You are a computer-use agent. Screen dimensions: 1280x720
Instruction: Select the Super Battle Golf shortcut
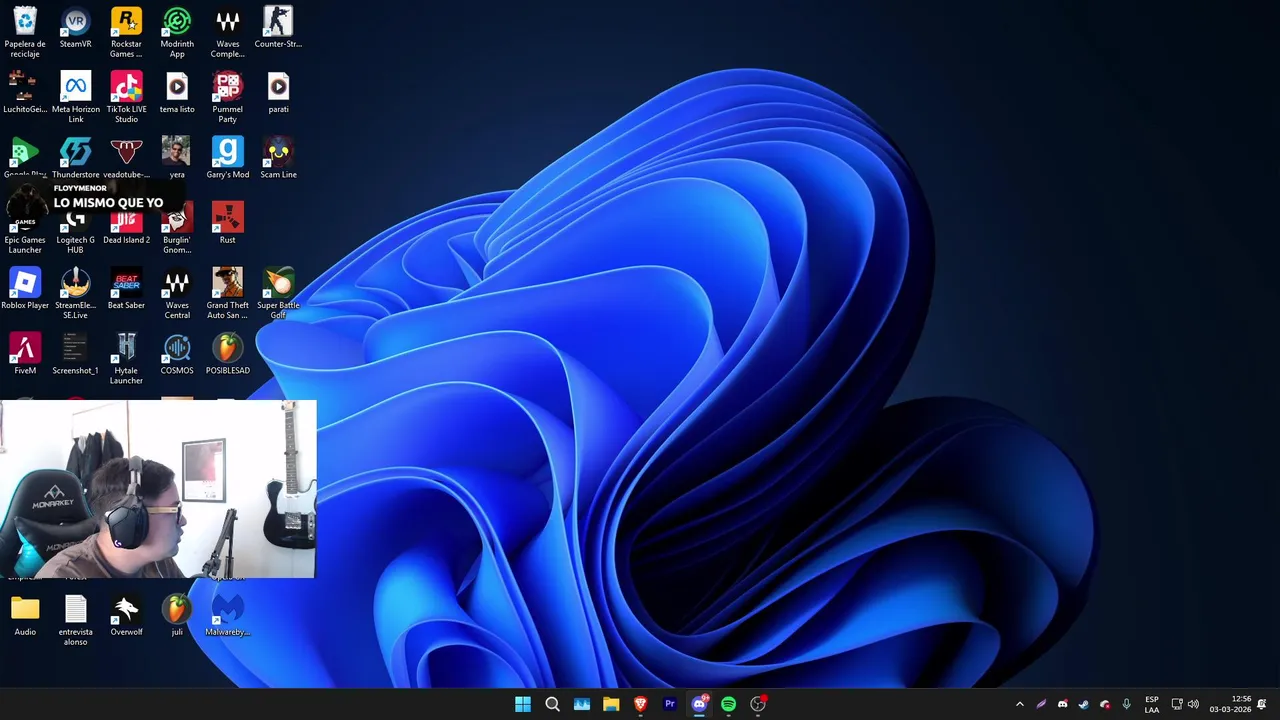coord(278,293)
